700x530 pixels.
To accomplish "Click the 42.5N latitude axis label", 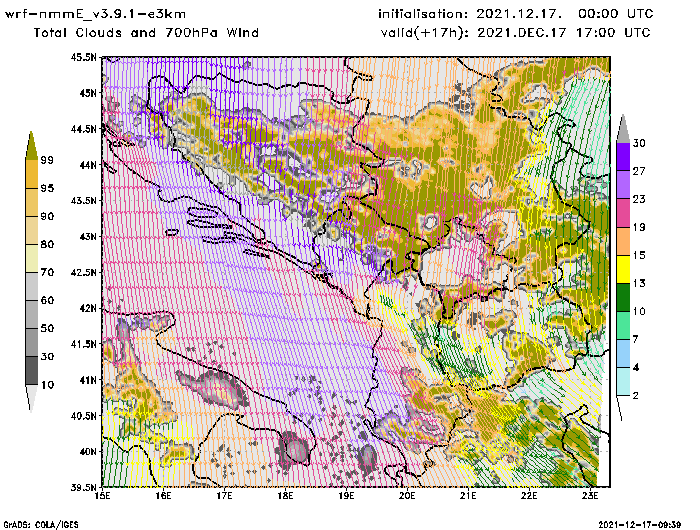I will 83,272.
